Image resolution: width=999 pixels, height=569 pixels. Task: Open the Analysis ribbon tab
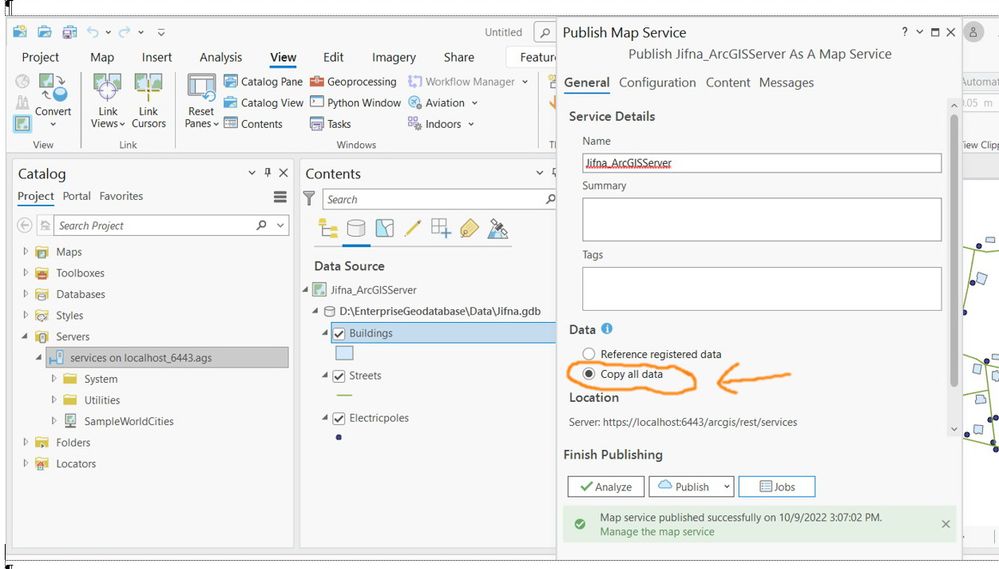(x=220, y=57)
